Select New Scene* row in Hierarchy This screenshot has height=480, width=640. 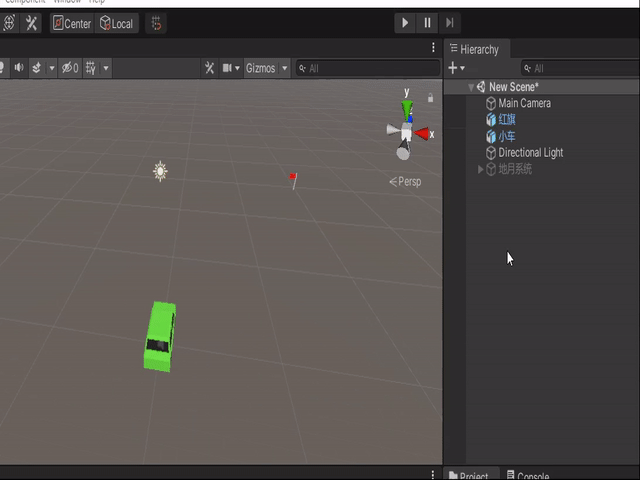point(542,87)
